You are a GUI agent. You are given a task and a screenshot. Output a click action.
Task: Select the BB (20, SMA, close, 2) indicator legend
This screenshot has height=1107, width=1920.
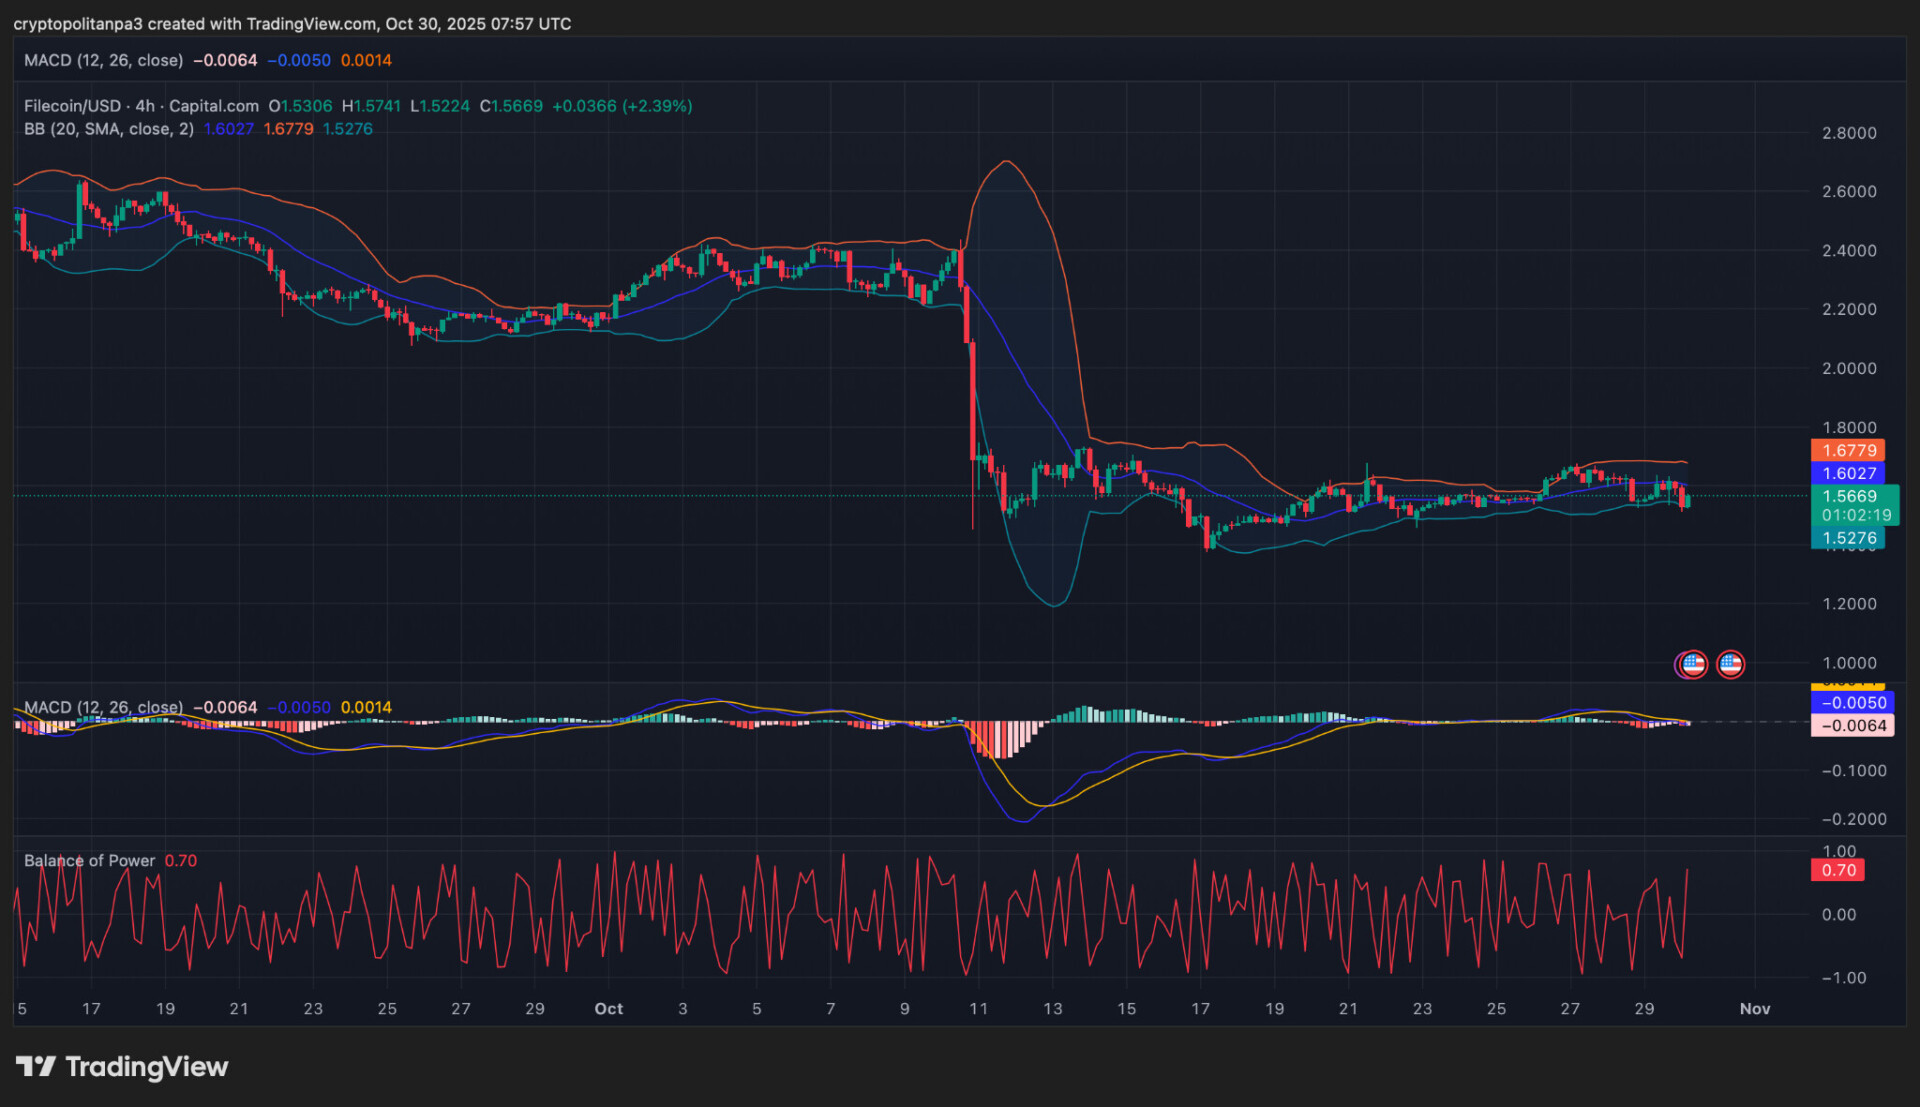(x=109, y=129)
